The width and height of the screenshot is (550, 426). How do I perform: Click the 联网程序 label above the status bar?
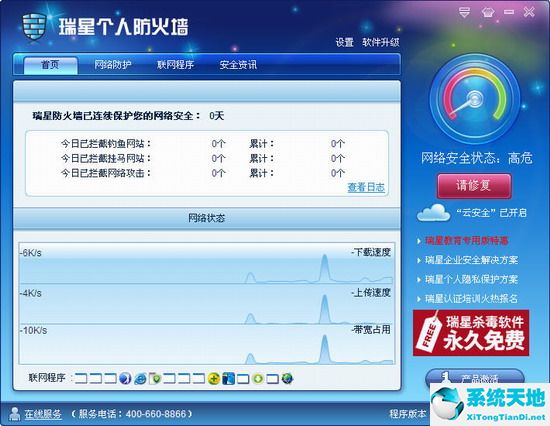(47, 378)
